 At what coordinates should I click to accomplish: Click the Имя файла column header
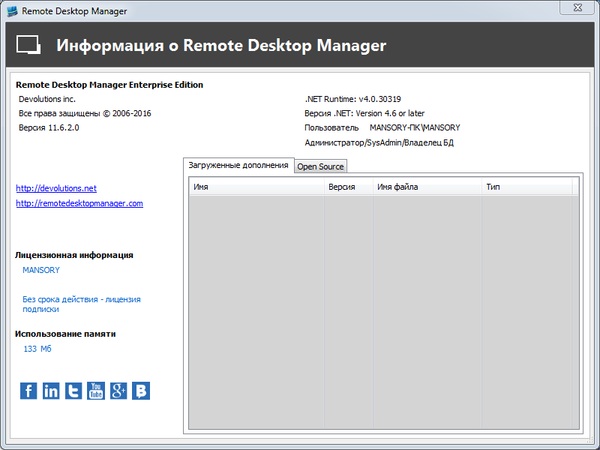pos(426,187)
